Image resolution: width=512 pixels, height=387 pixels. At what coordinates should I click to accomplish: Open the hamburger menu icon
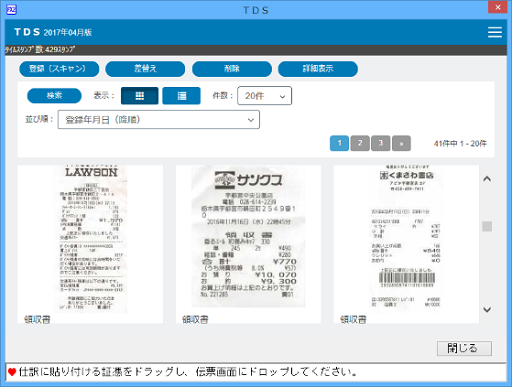coord(495,32)
